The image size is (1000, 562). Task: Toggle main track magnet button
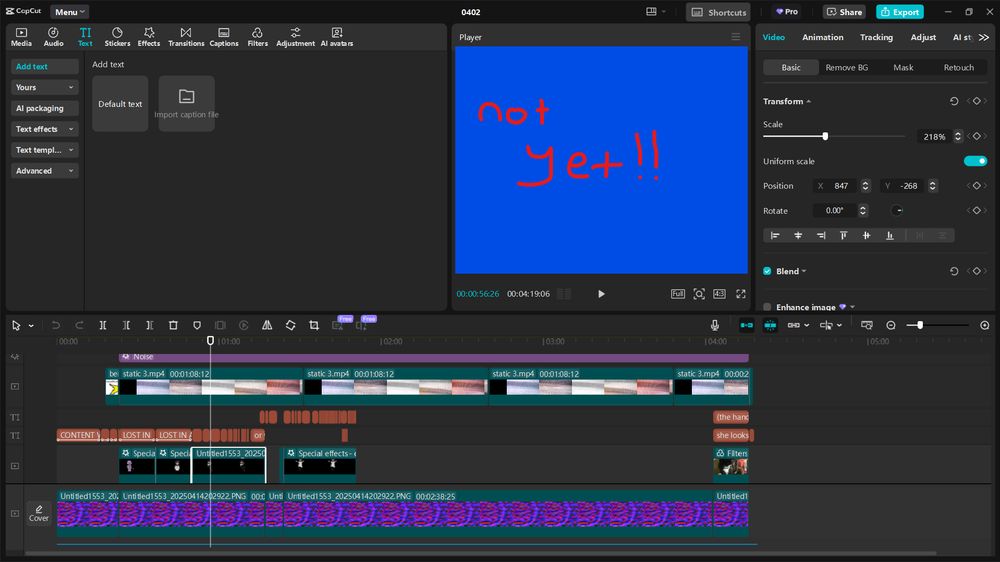(x=746, y=325)
